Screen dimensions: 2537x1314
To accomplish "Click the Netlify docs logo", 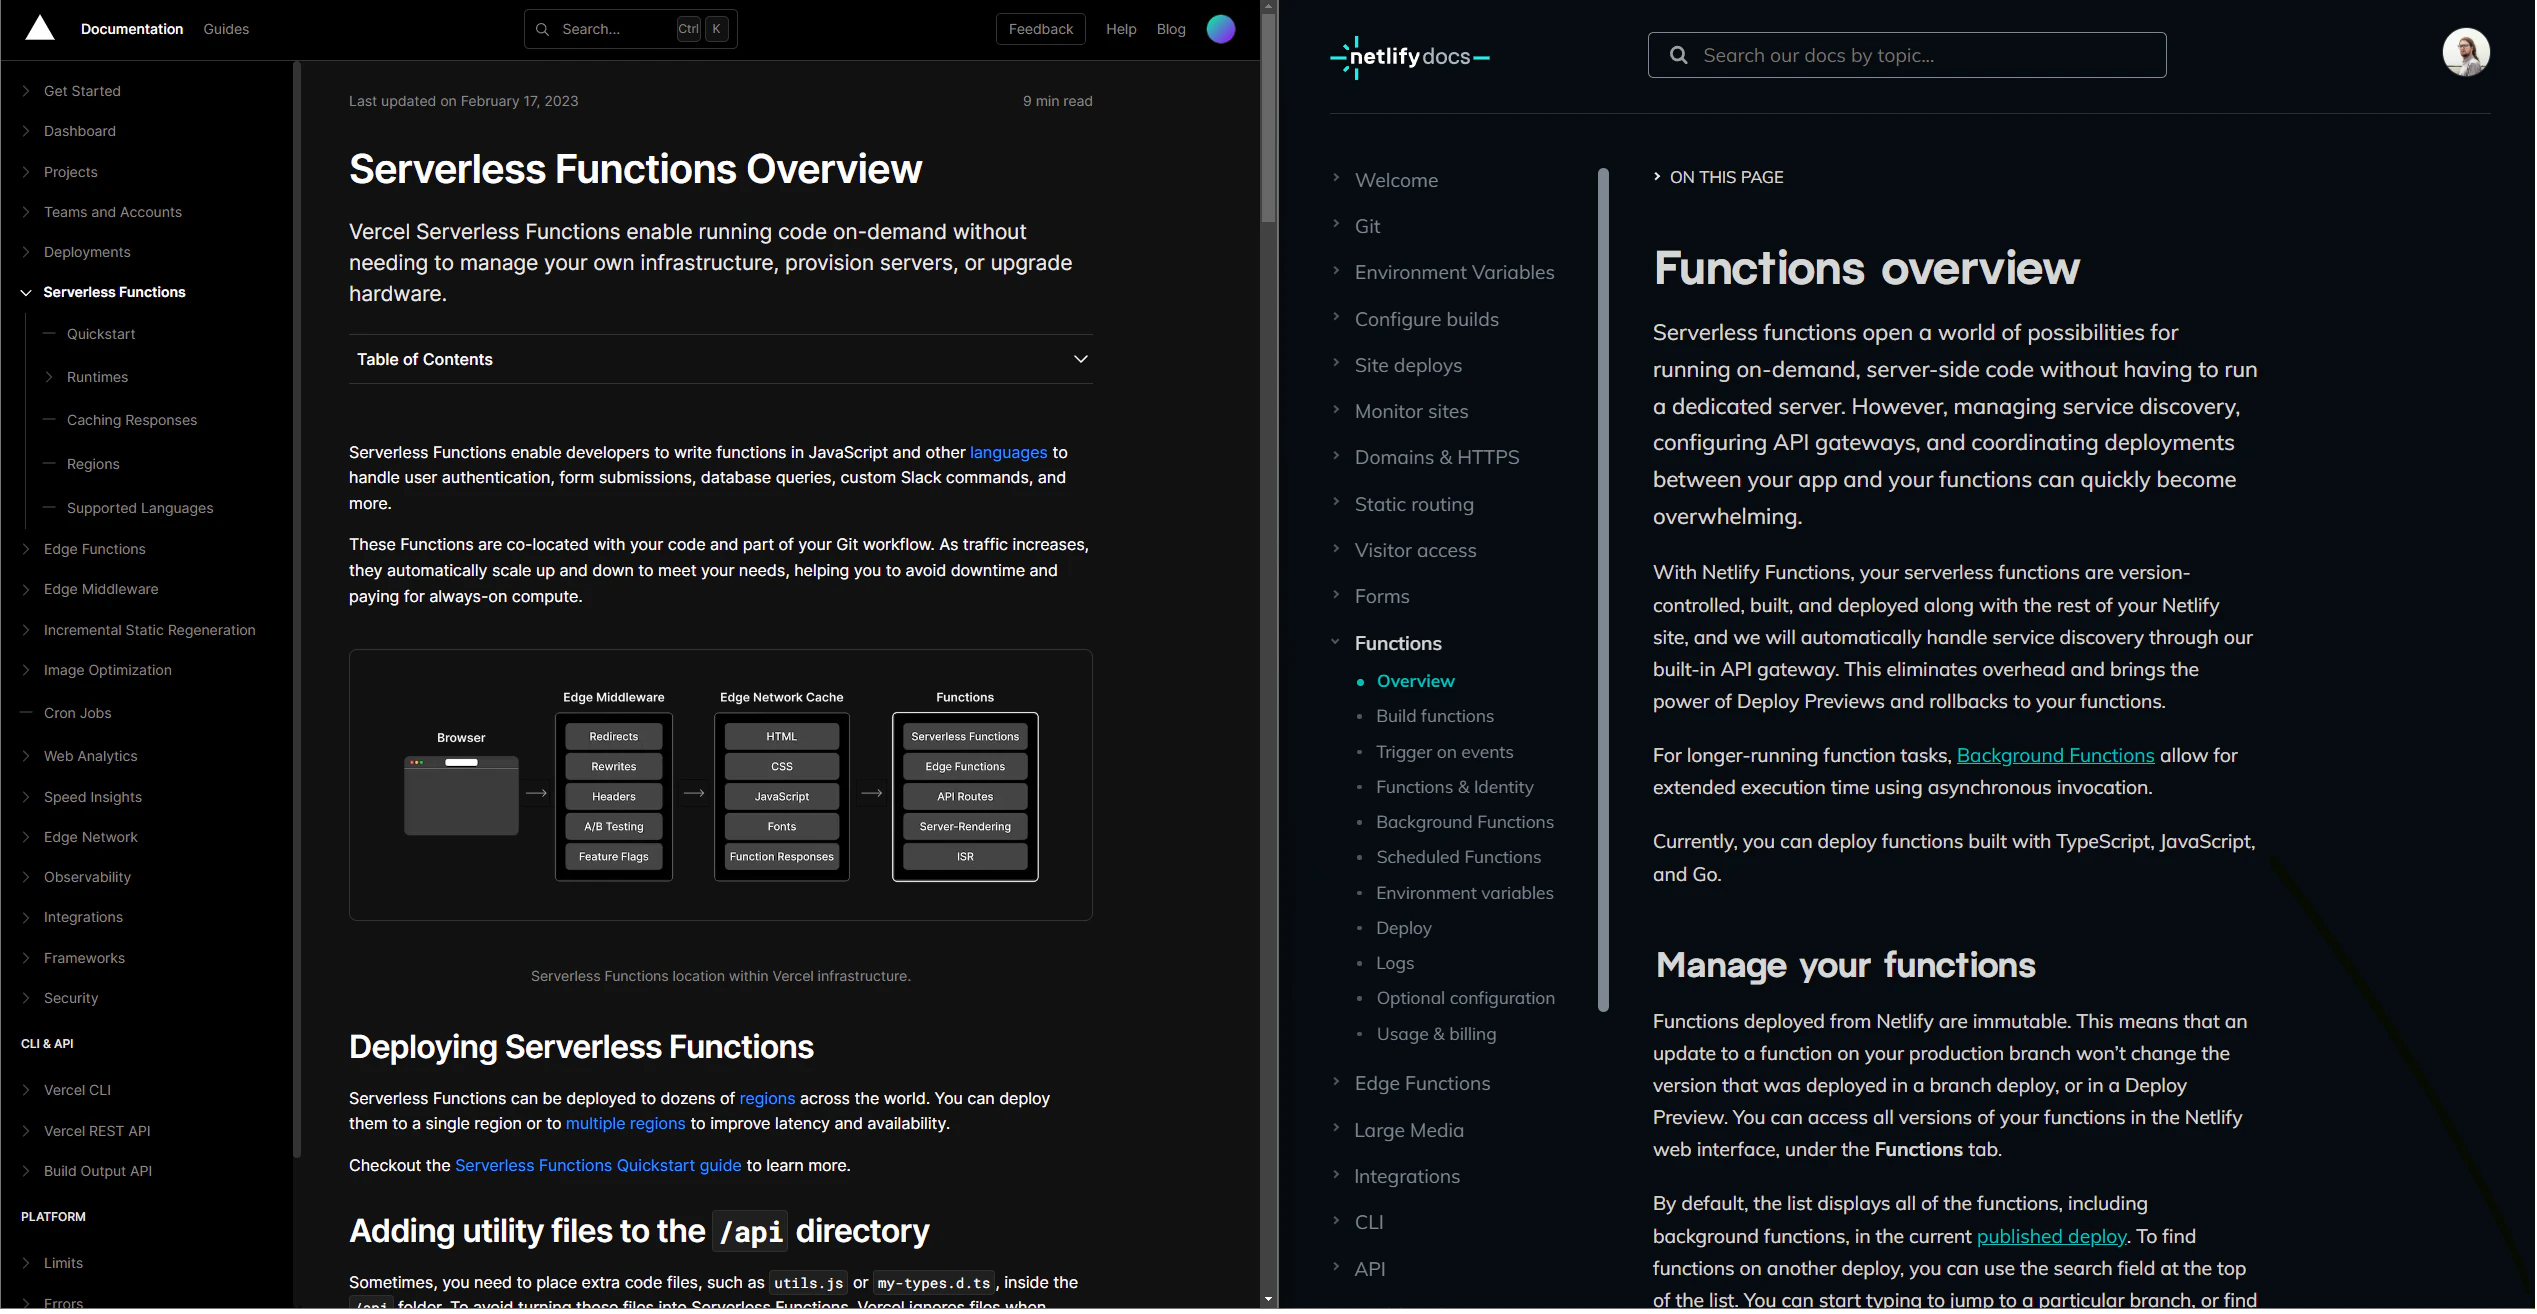I will click(1410, 57).
